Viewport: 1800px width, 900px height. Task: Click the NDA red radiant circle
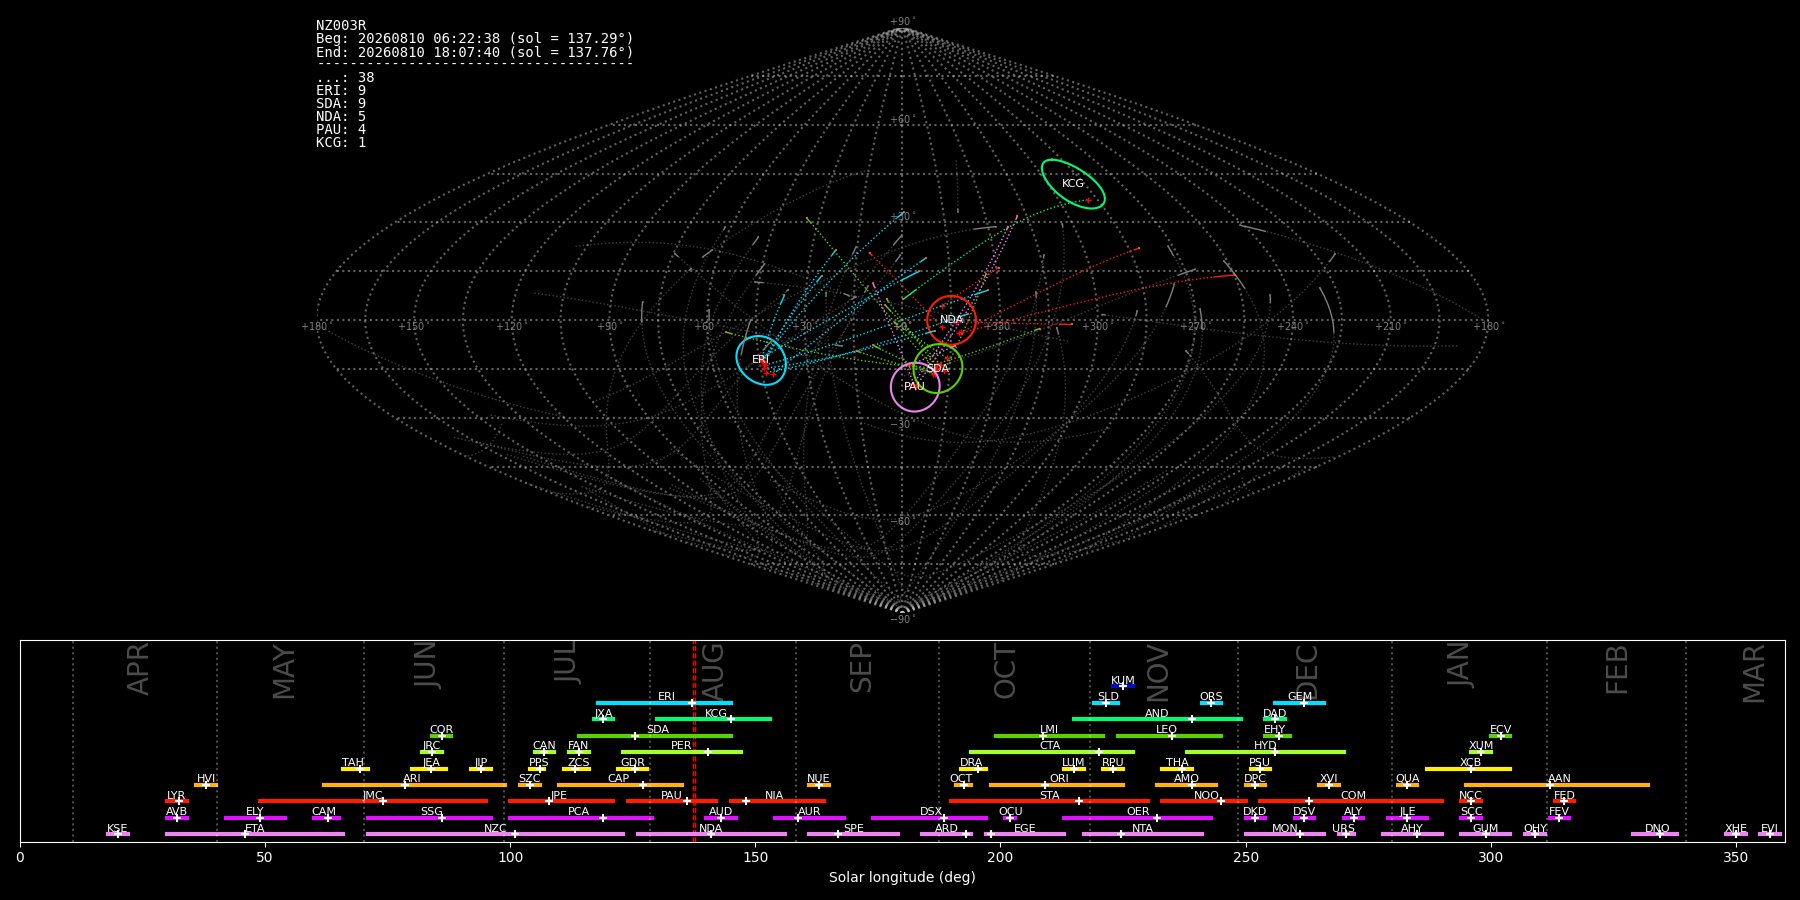coord(951,321)
